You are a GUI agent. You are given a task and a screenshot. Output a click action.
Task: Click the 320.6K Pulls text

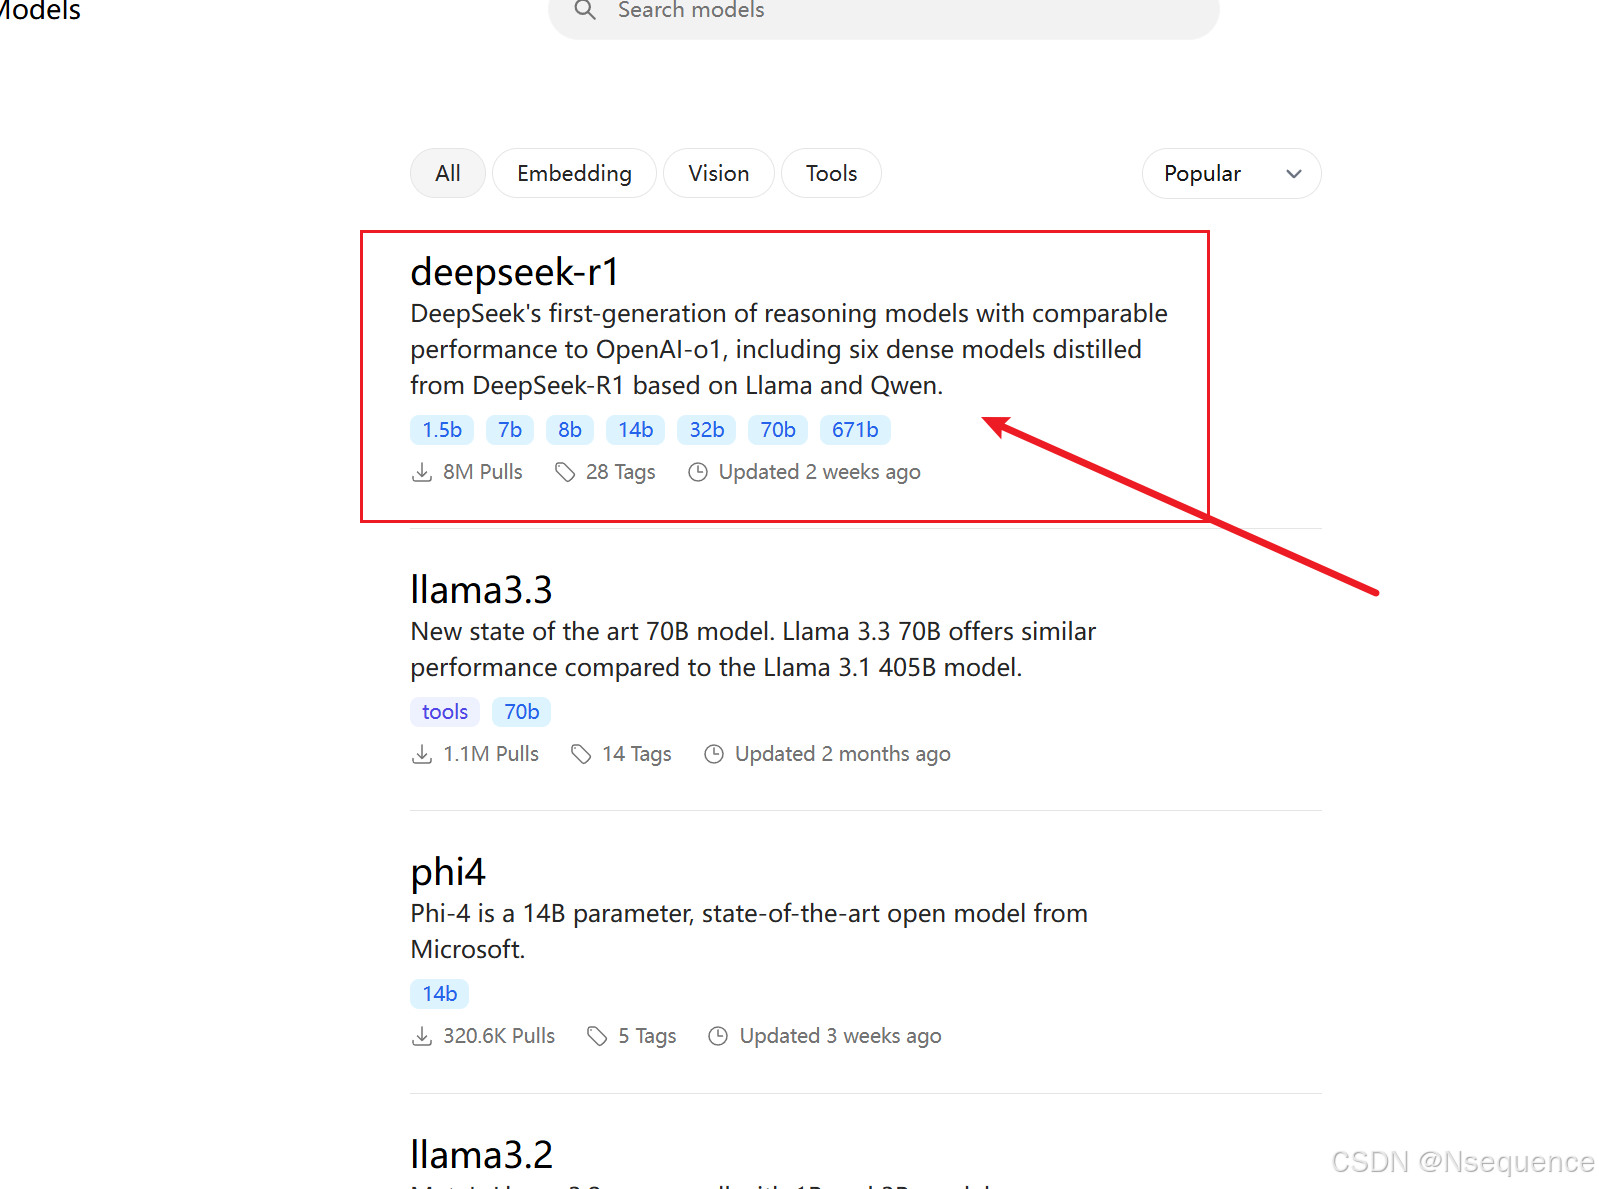point(499,1036)
